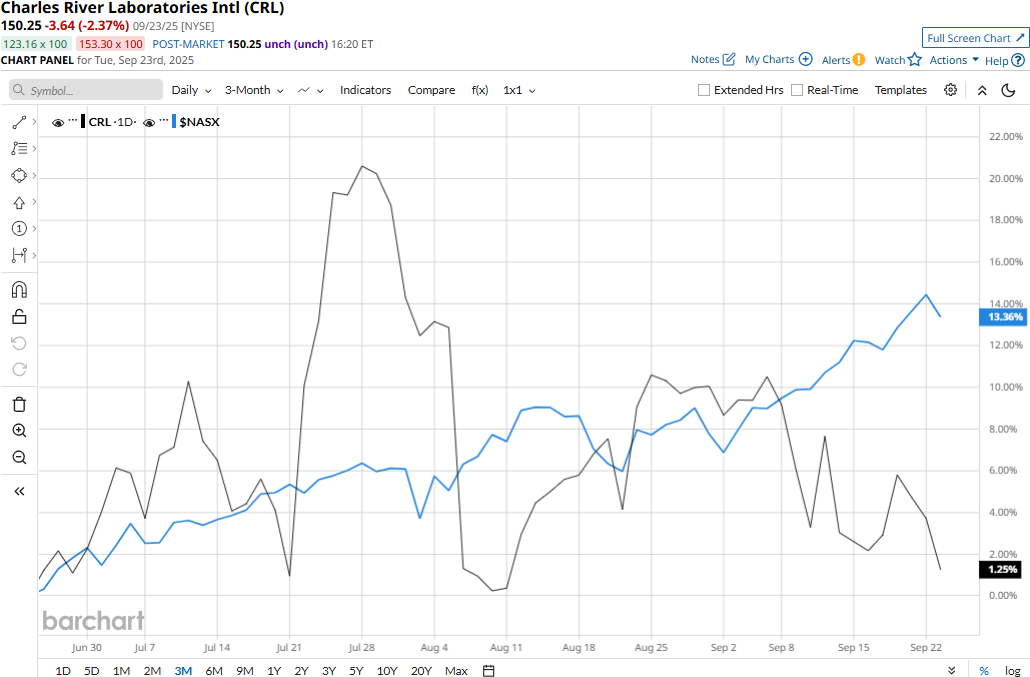Expand shapes tool submenu arrow
The height and width of the screenshot is (677, 1030).
tap(34, 175)
